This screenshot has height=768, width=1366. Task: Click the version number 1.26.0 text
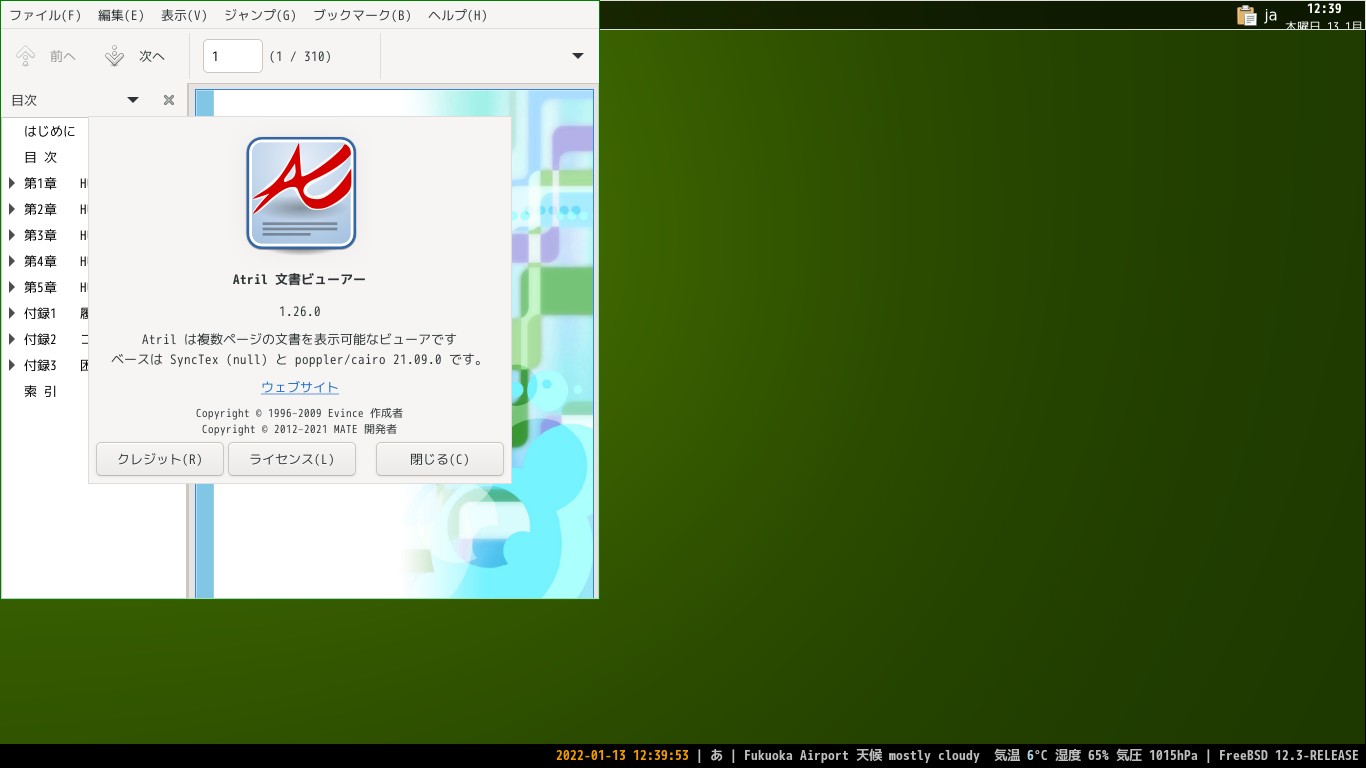tap(300, 311)
